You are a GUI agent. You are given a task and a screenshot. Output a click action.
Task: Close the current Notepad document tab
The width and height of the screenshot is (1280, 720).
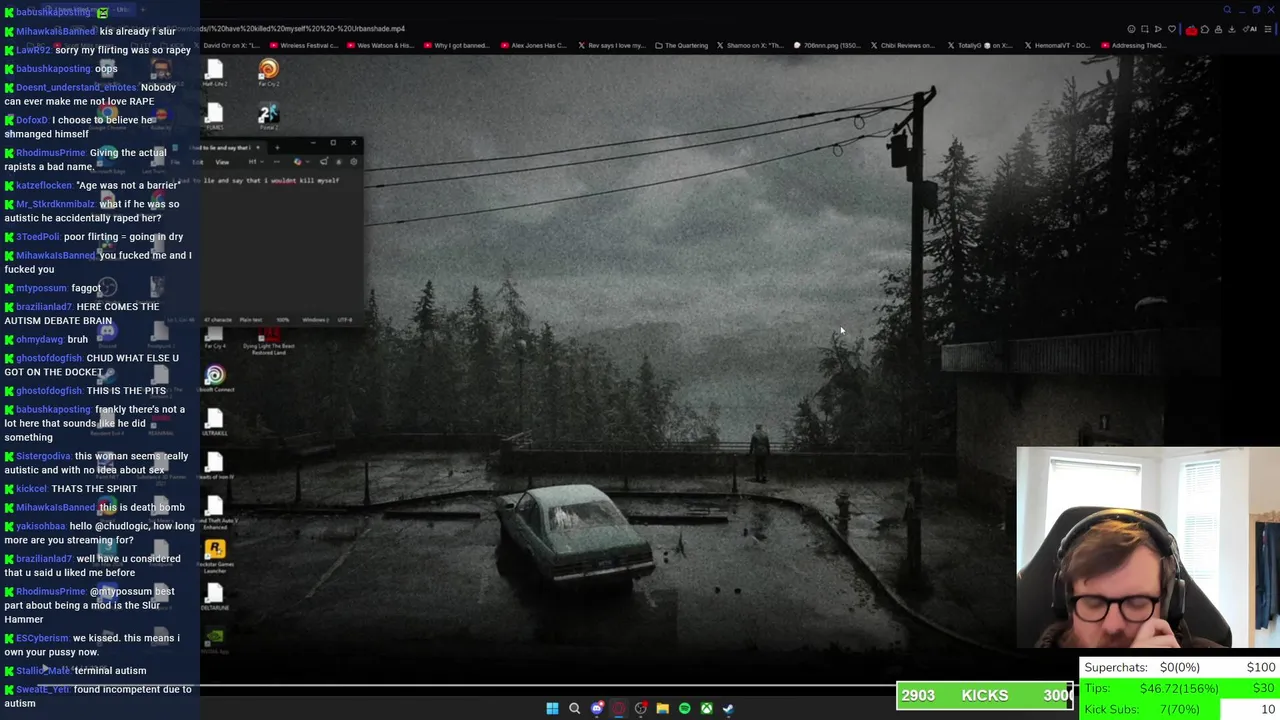pos(258,147)
